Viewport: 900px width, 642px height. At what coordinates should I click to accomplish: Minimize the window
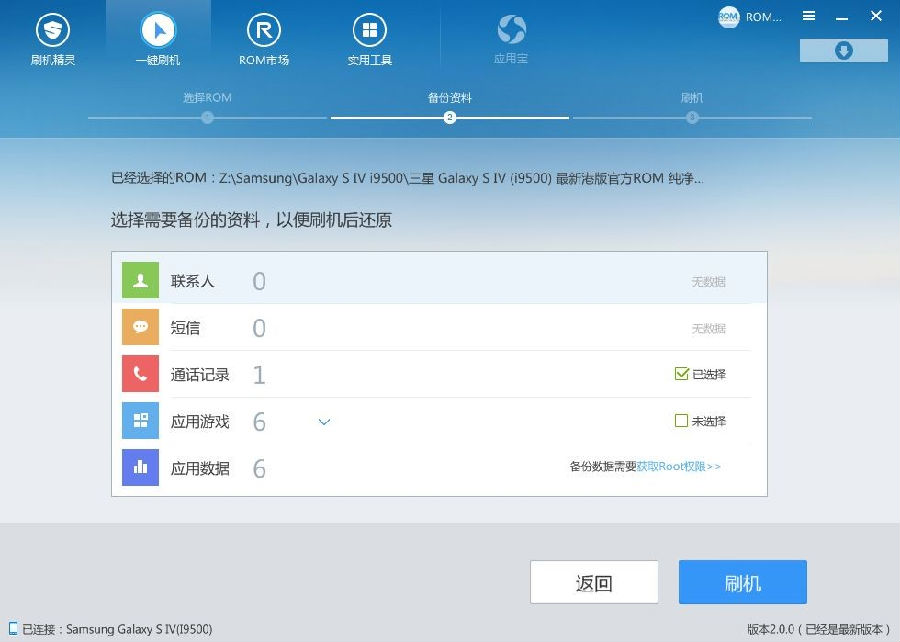(842, 17)
